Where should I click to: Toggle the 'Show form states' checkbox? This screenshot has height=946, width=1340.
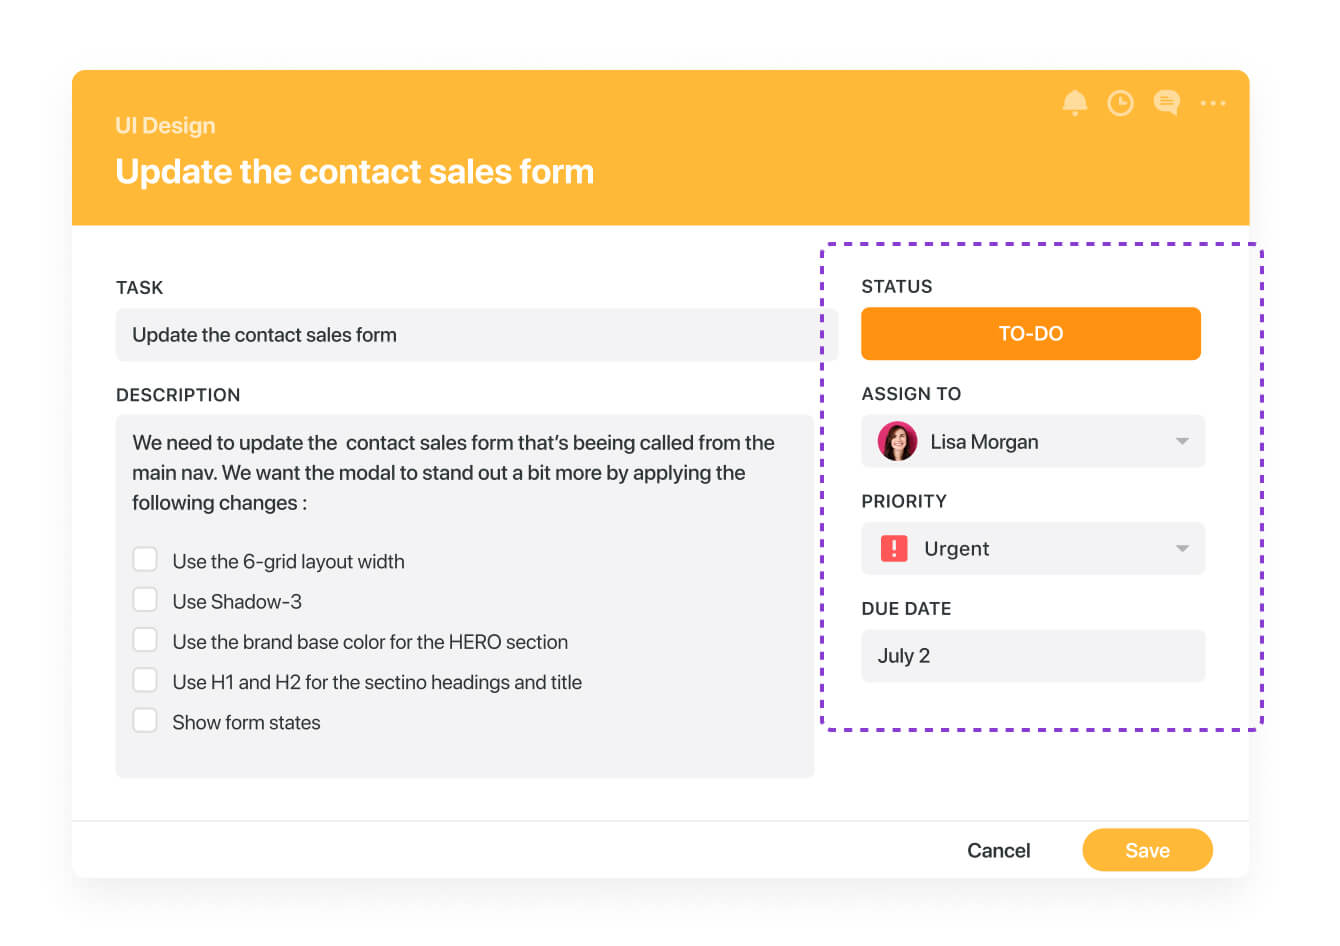coord(145,721)
